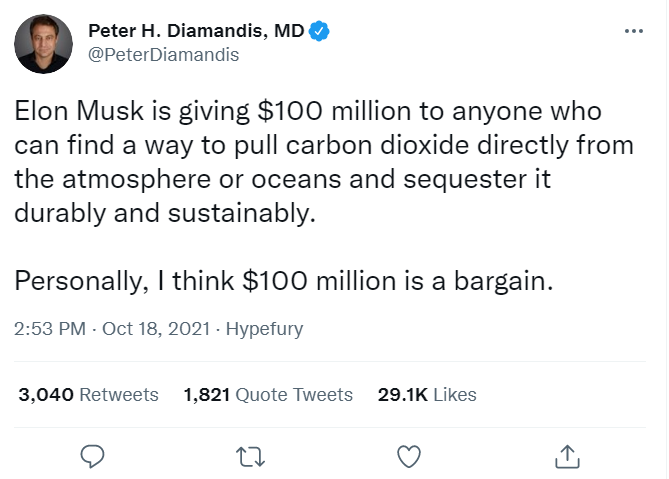
Task: Click the tweet line starting with Elon Musk
Action: tap(308, 111)
